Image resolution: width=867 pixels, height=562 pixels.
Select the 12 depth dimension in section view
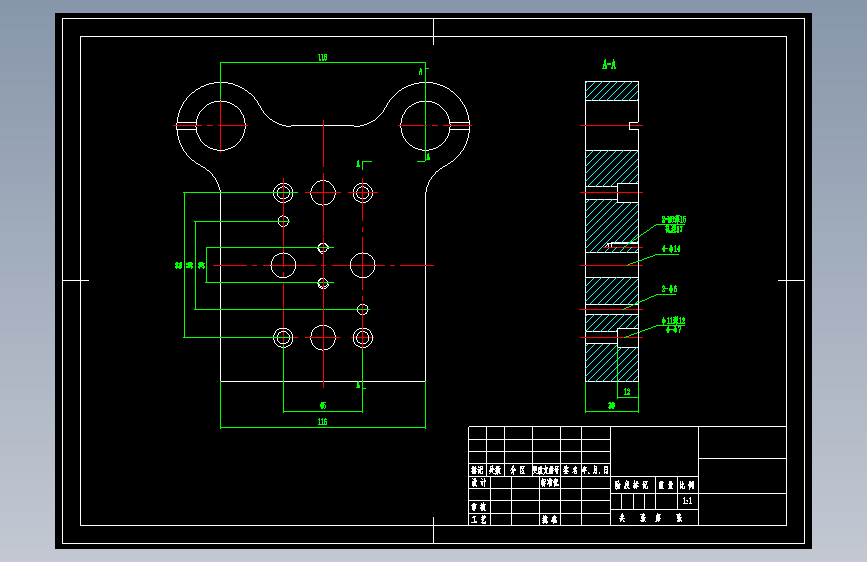point(627,392)
